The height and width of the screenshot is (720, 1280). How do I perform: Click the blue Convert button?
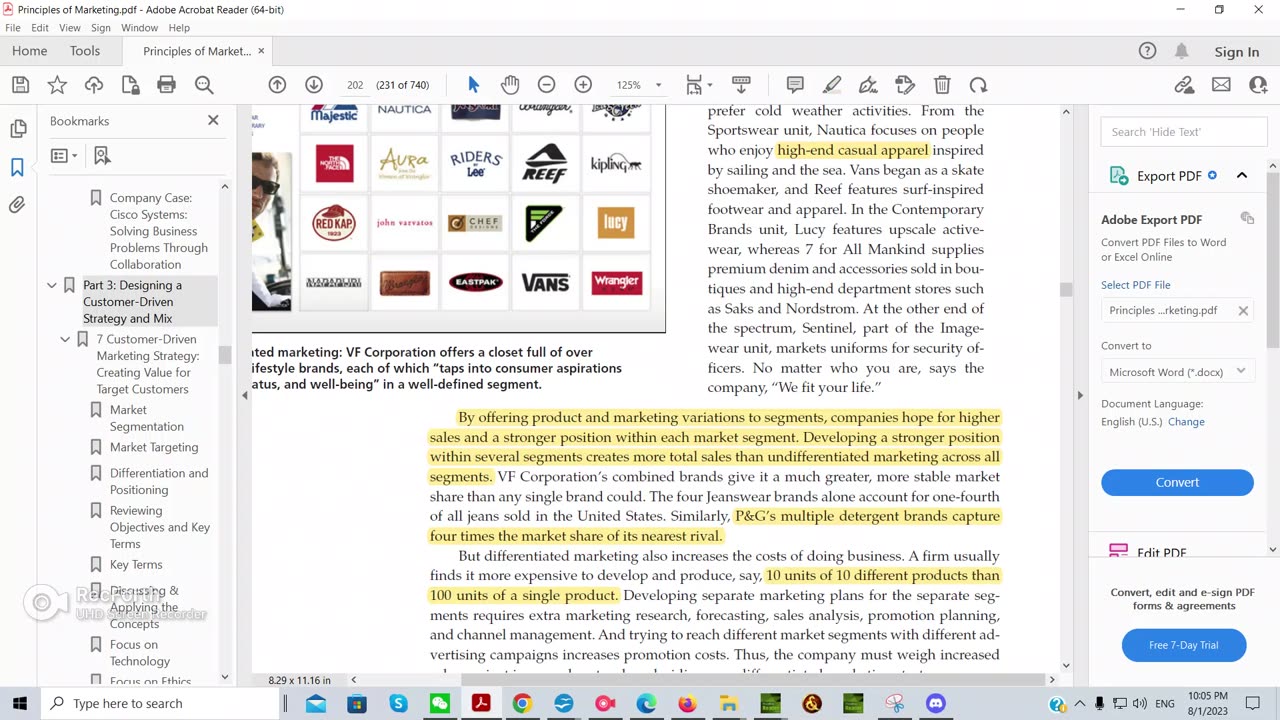tap(1177, 482)
